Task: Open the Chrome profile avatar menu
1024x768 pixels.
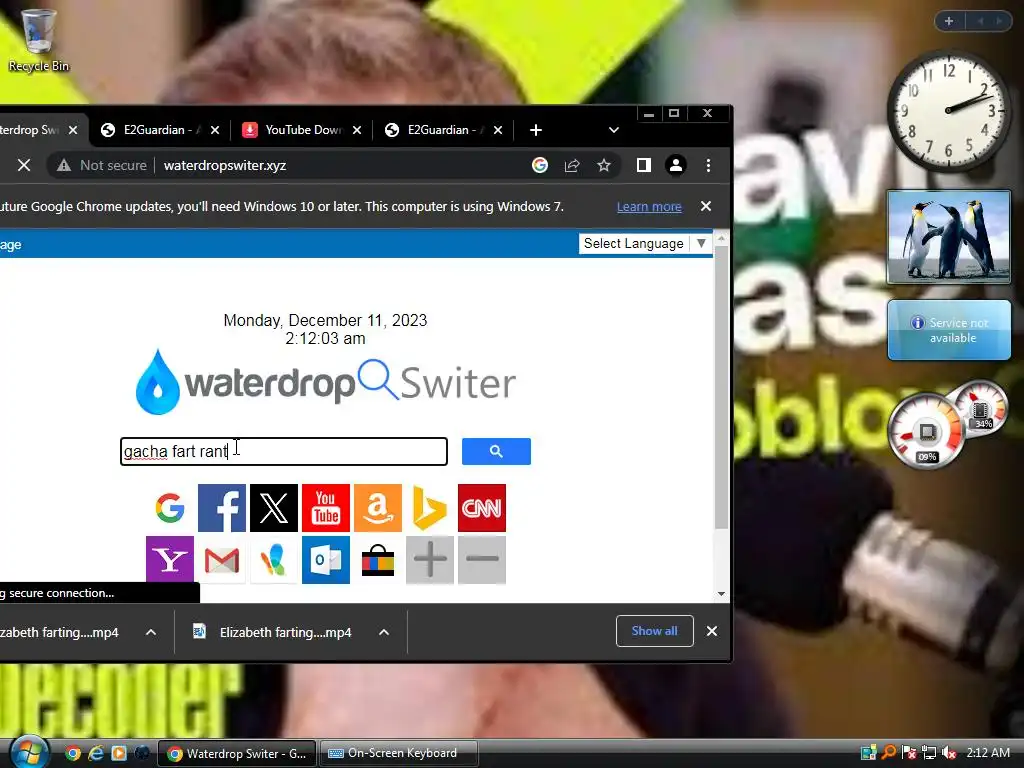Action: pos(676,165)
